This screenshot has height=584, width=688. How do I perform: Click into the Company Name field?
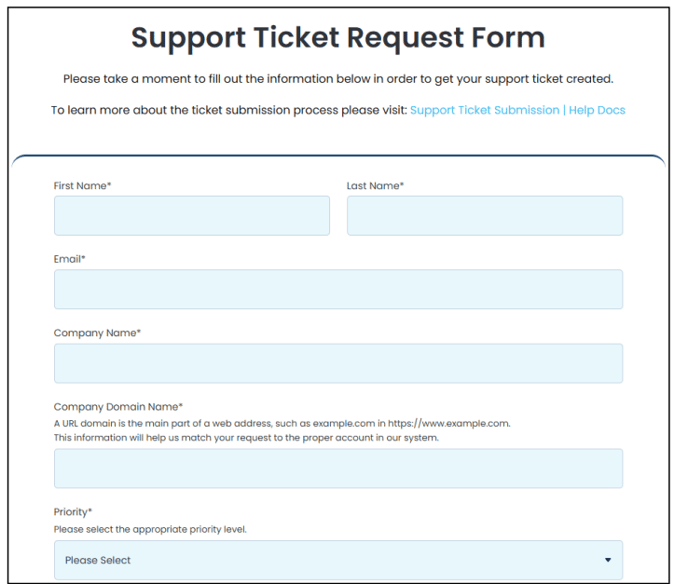tap(338, 363)
